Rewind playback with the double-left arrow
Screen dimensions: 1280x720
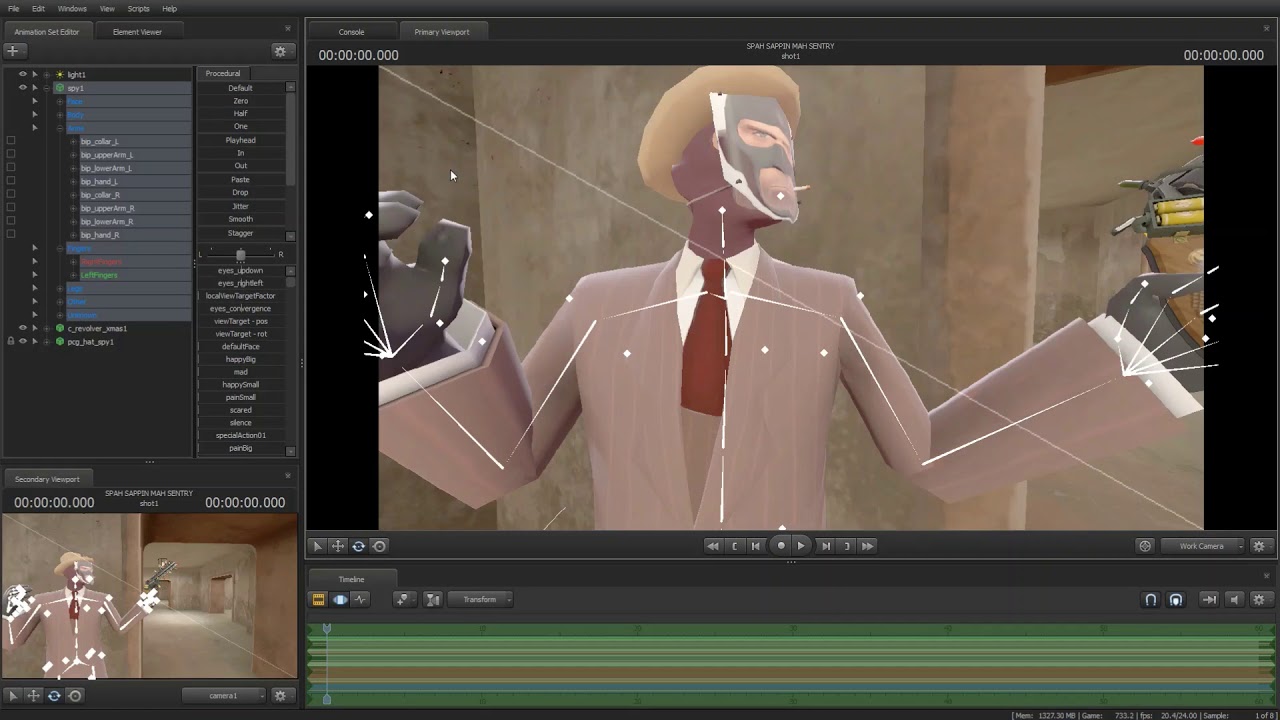click(x=712, y=546)
